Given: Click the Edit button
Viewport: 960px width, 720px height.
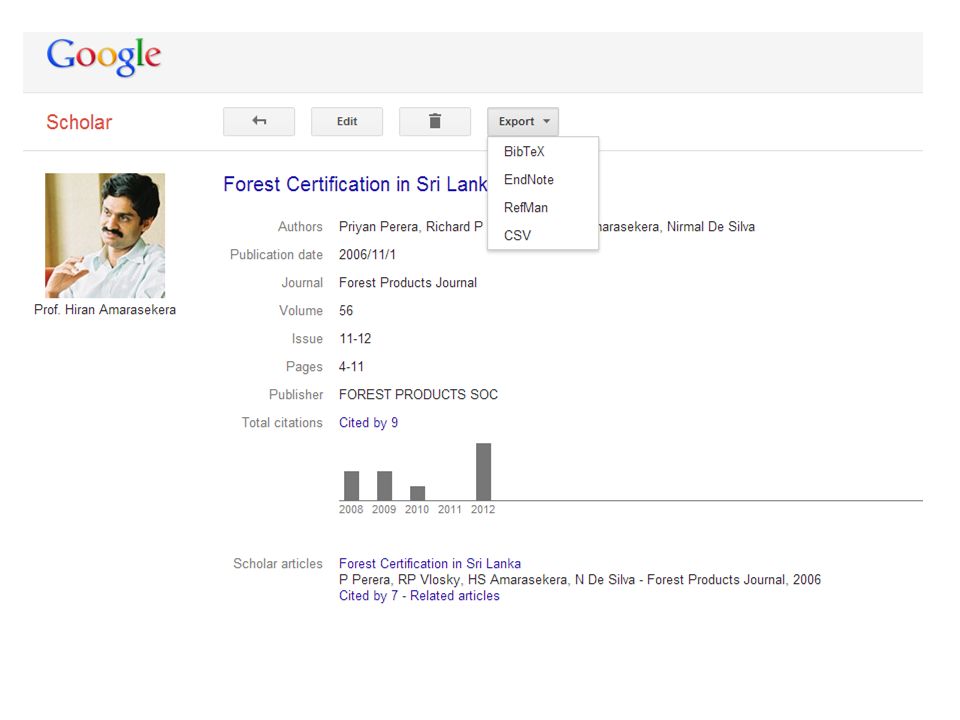Looking at the screenshot, I should [347, 121].
